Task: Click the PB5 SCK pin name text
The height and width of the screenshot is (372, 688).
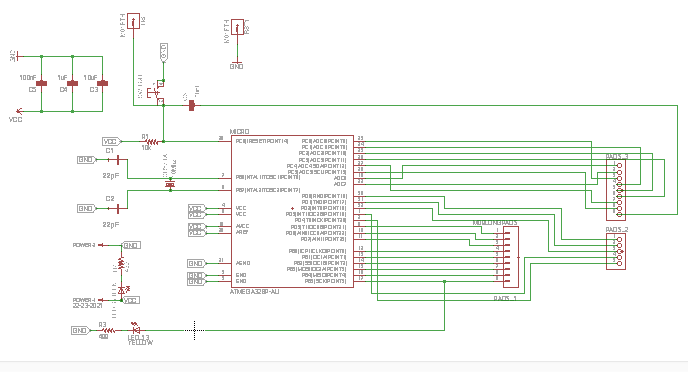Action: 326,281
